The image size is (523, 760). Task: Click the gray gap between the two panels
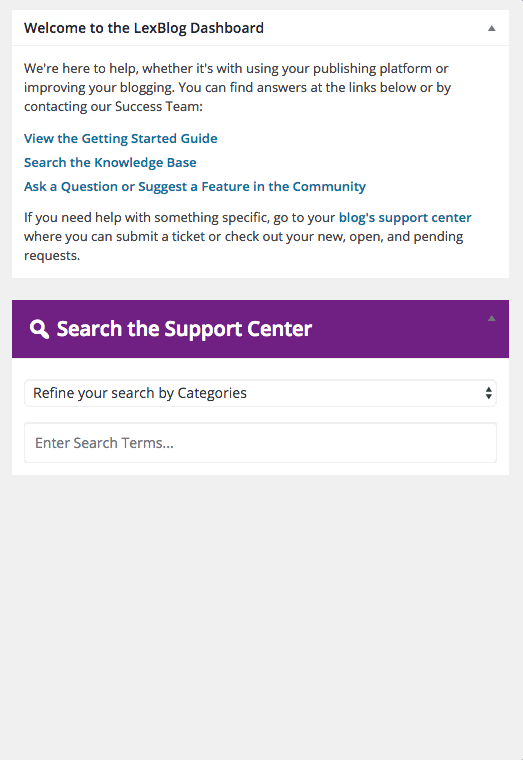coord(260,289)
